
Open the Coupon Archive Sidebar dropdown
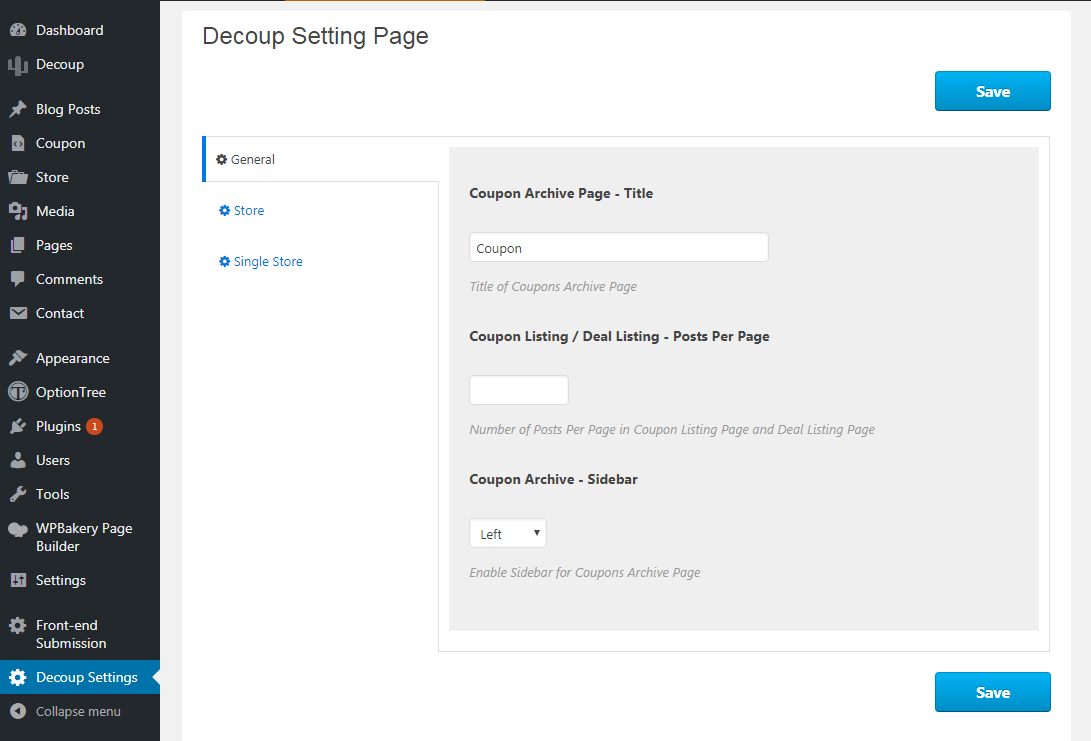pos(507,533)
